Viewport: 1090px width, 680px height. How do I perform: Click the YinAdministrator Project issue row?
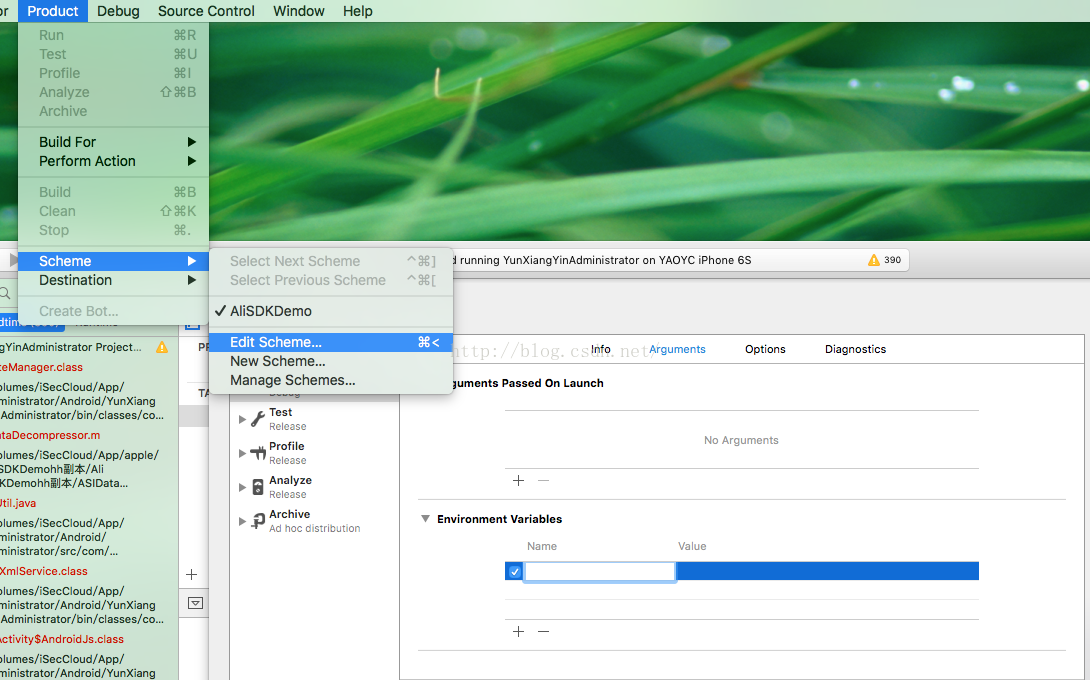[x=85, y=347]
